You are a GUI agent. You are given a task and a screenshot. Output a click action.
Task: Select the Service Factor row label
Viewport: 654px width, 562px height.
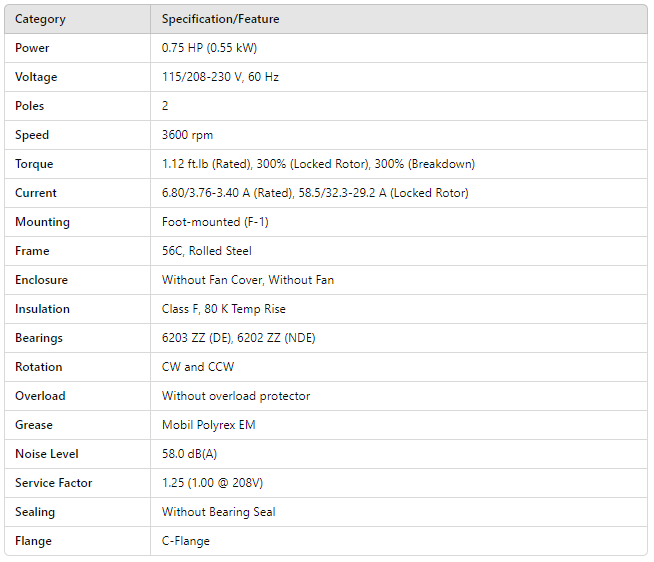tap(53, 483)
